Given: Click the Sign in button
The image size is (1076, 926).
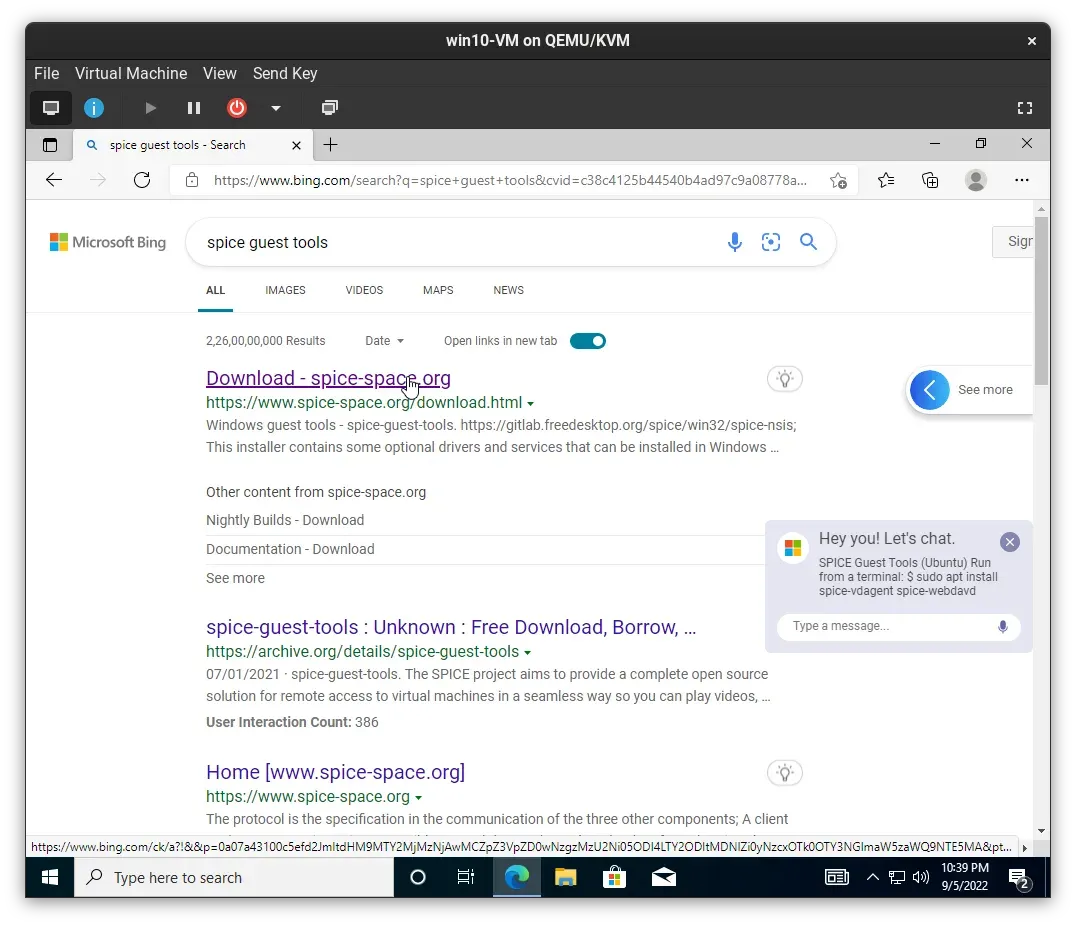Looking at the screenshot, I should point(1013,242).
